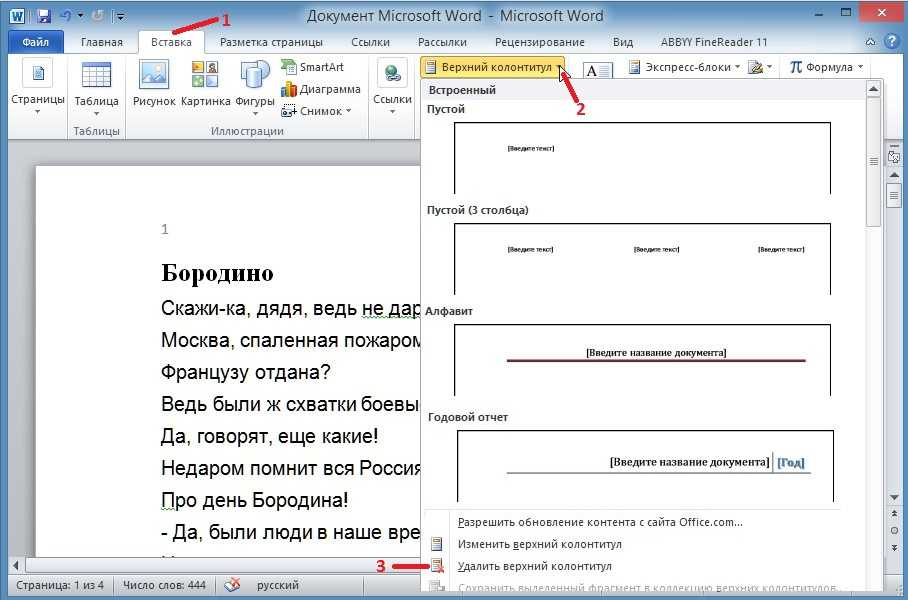This screenshot has width=908, height=600.
Task: Open the Разметка страницы tab
Action: tap(271, 42)
